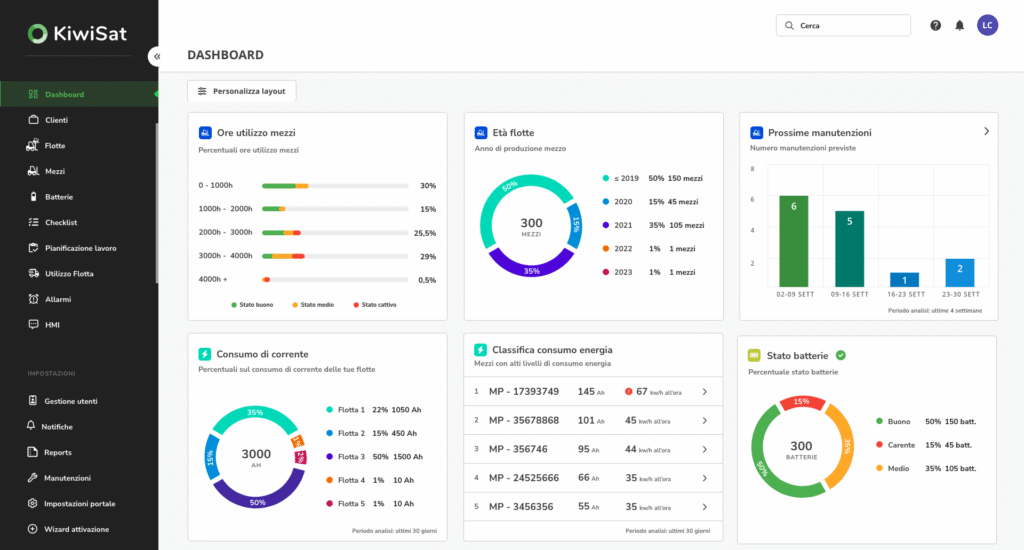Click the Stato batterie battery icon
1024x550 pixels.
[754, 355]
